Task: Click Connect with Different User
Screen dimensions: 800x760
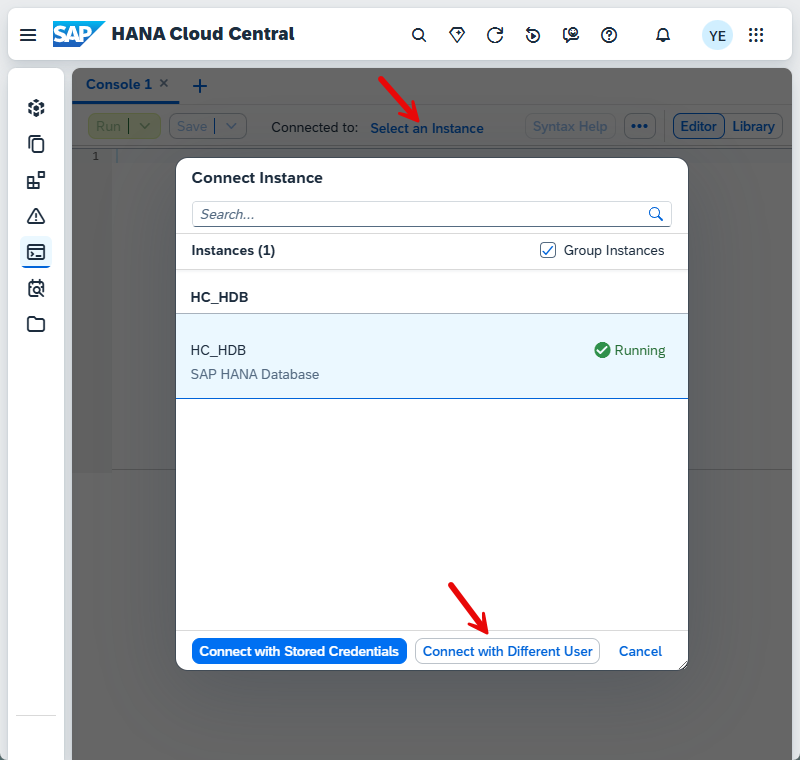Action: pyautogui.click(x=507, y=651)
